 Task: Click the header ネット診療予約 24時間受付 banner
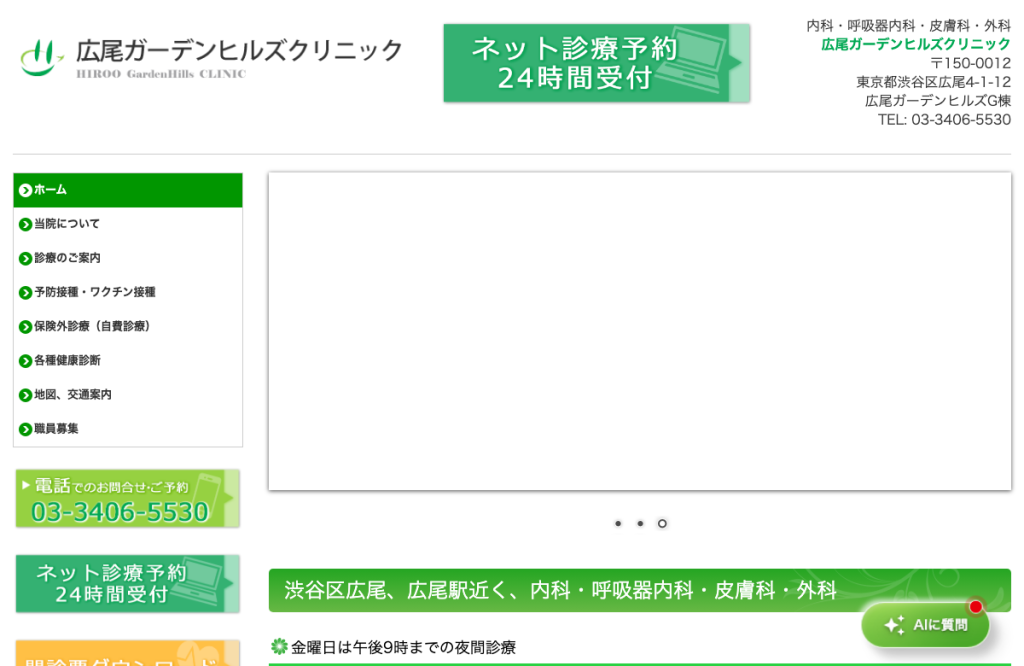597,63
